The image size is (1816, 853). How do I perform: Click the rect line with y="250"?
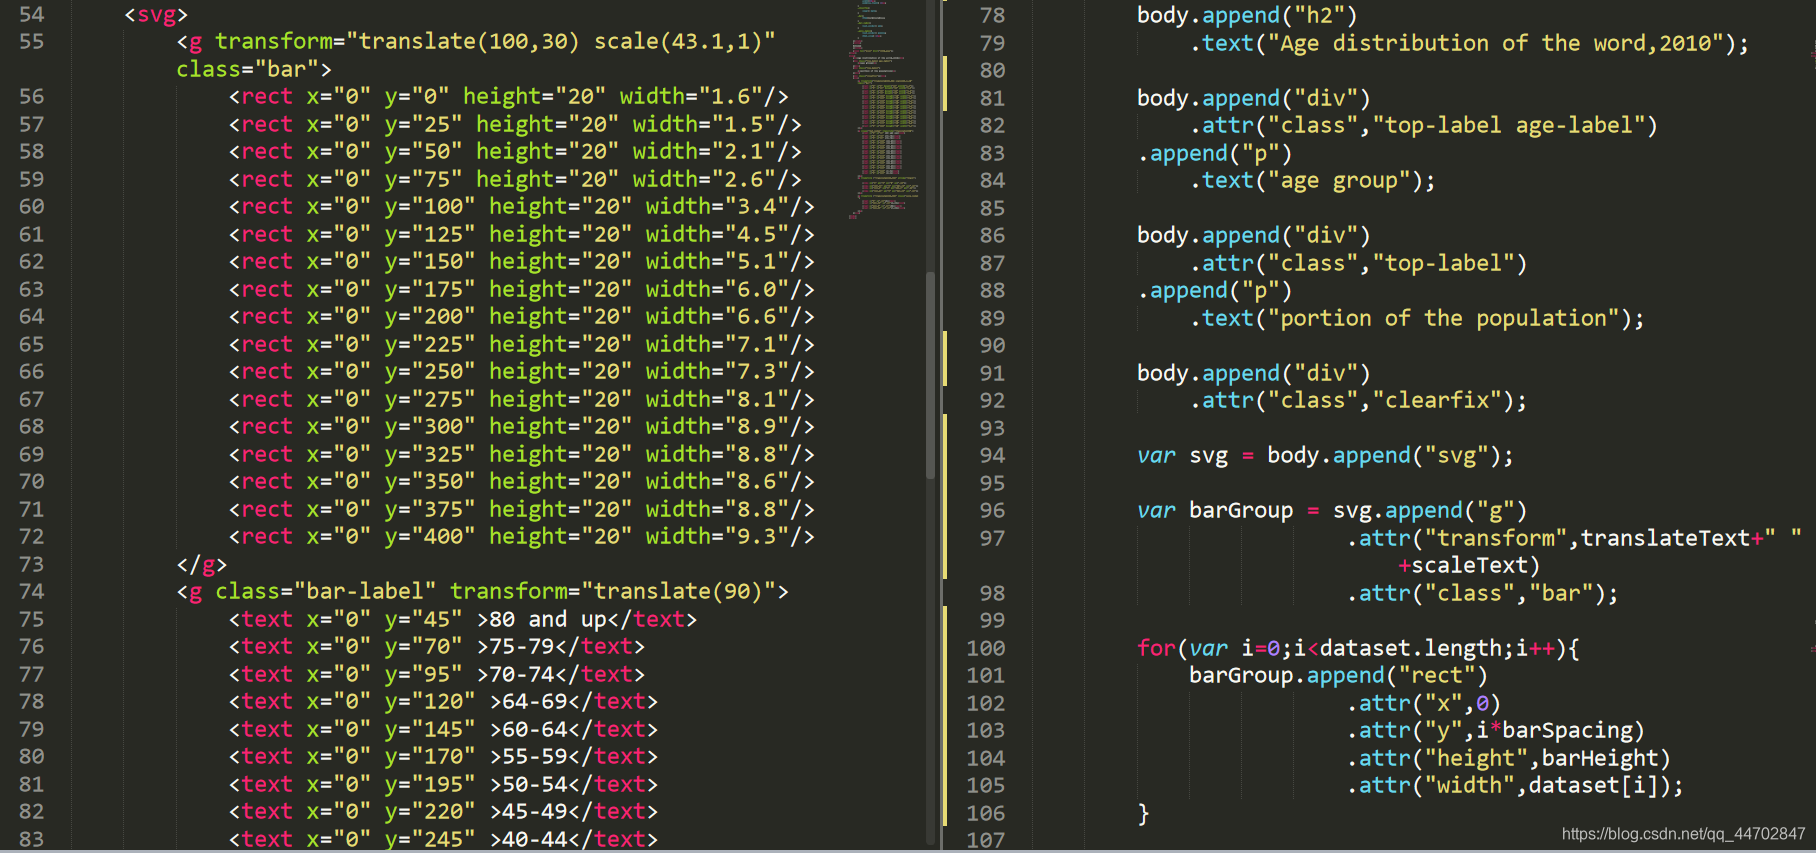pyautogui.click(x=522, y=372)
